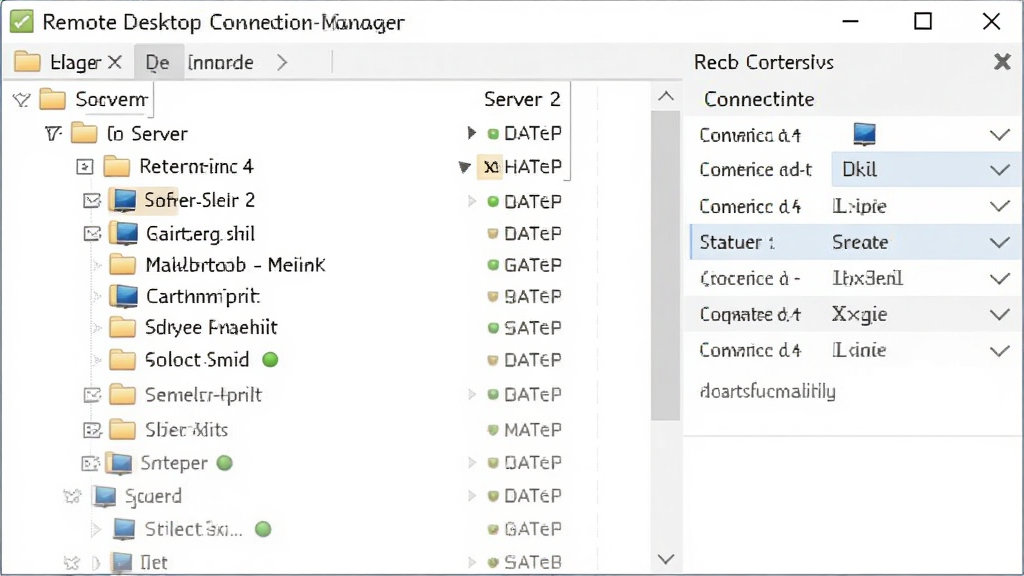Click the monitor icon in Conwarica d.4 row
This screenshot has width=1024, height=576.
pos(864,134)
